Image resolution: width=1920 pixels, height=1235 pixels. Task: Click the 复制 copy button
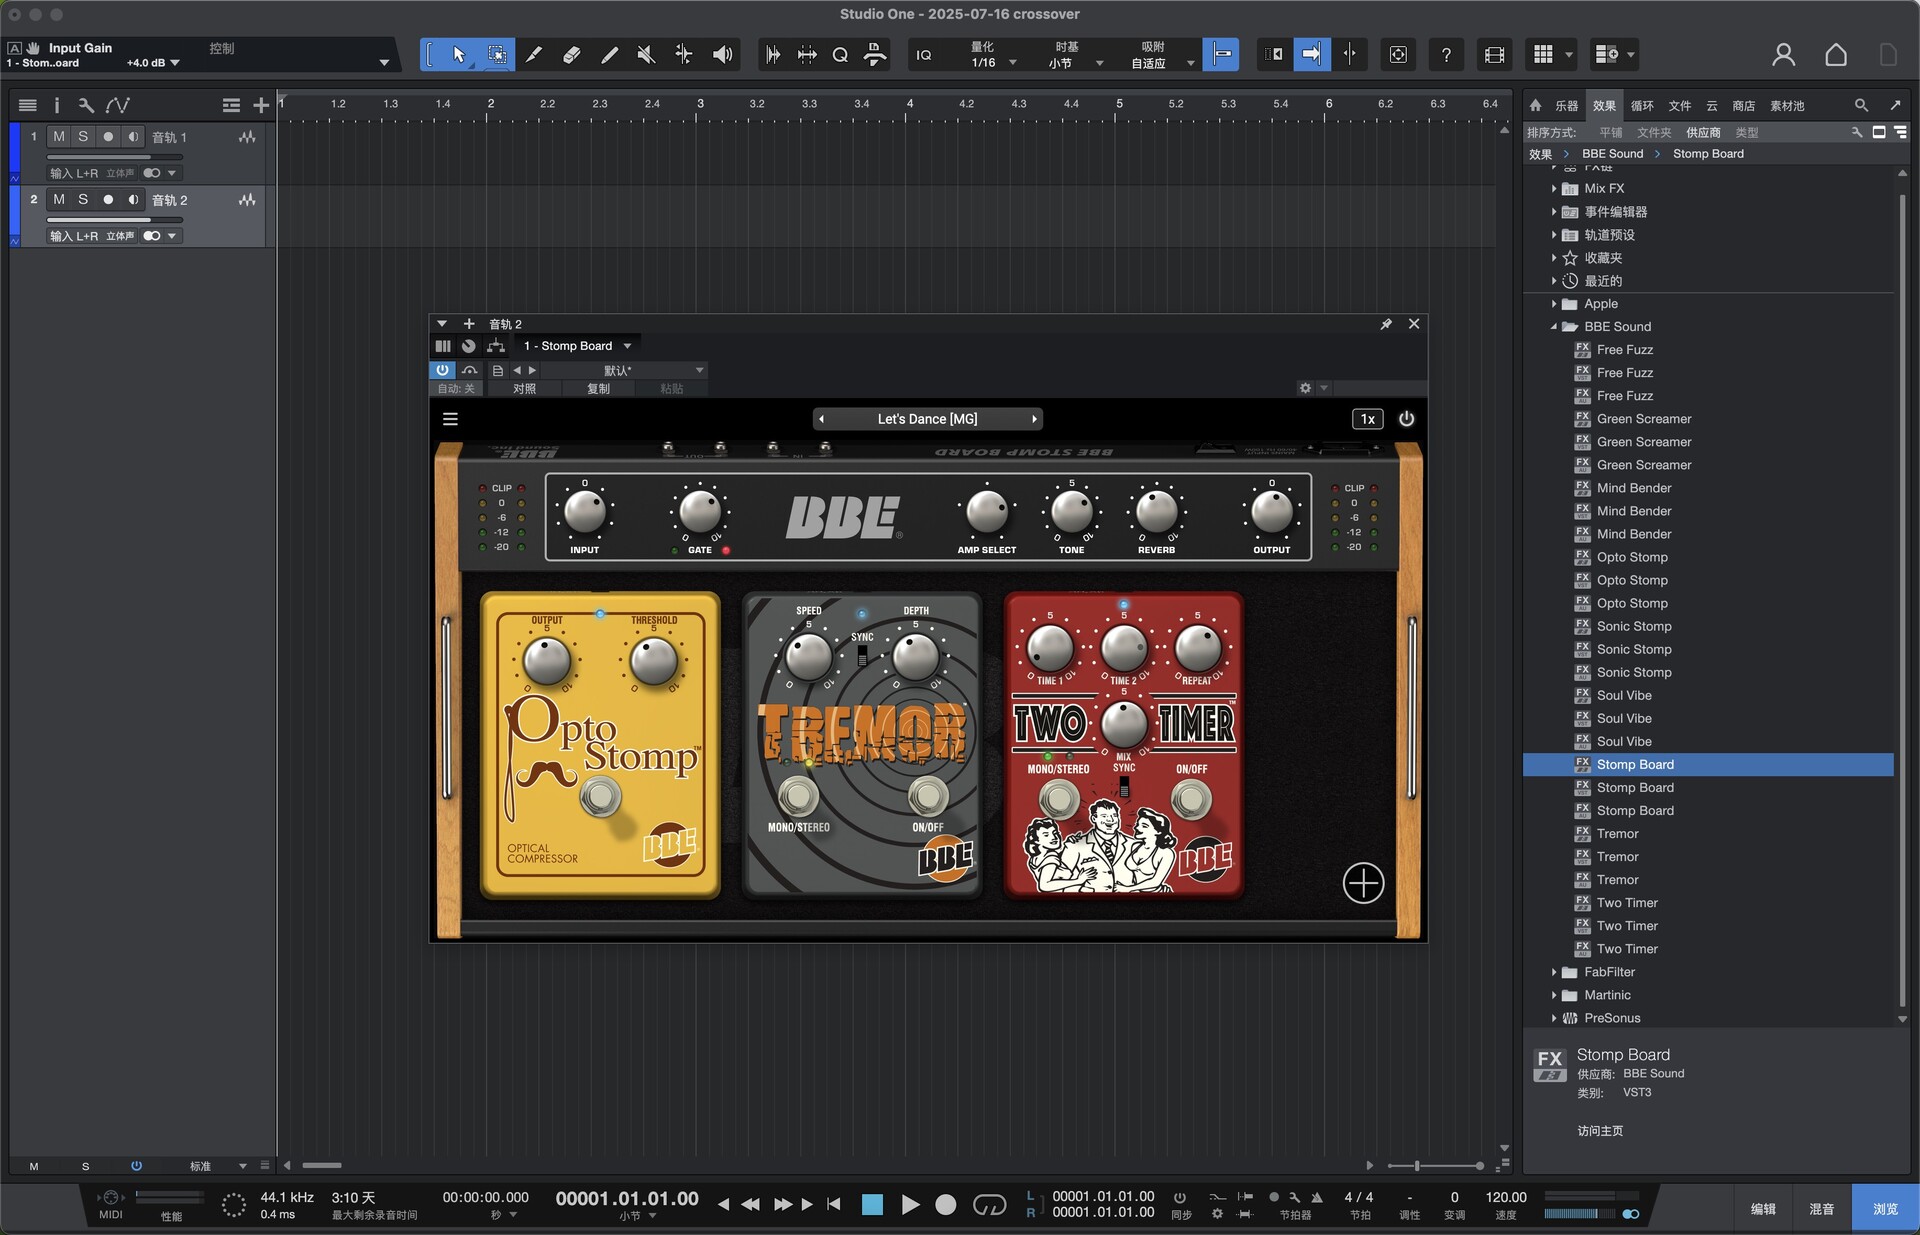point(598,389)
